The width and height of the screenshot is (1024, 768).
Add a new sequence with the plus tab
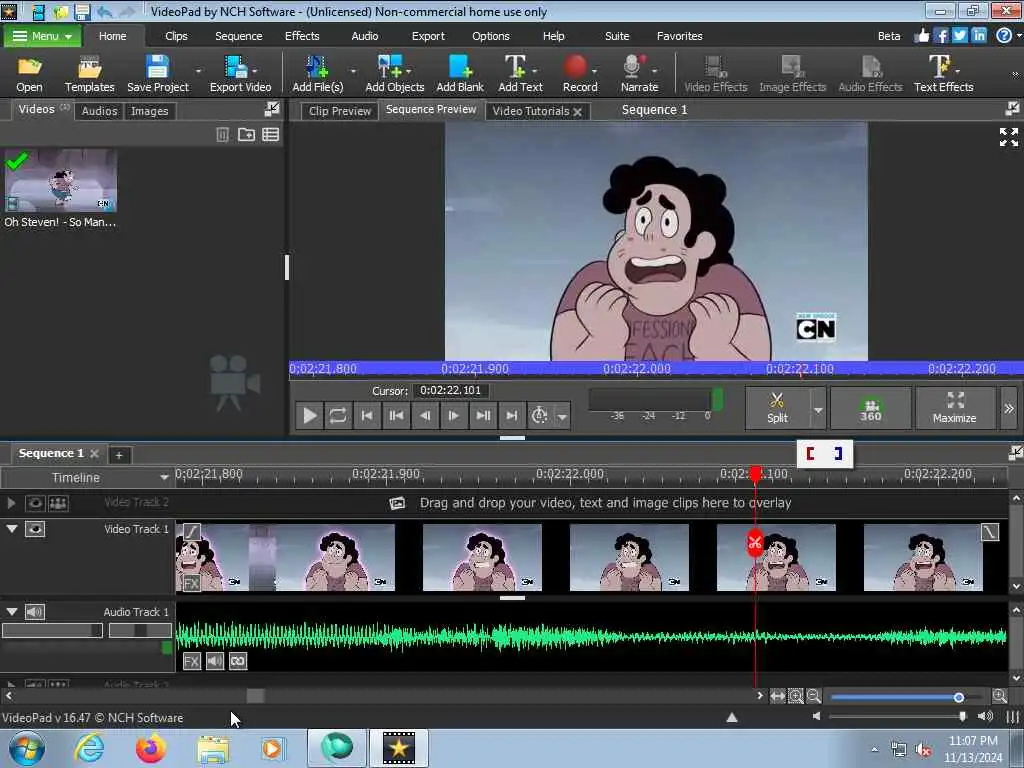pyautogui.click(x=119, y=455)
